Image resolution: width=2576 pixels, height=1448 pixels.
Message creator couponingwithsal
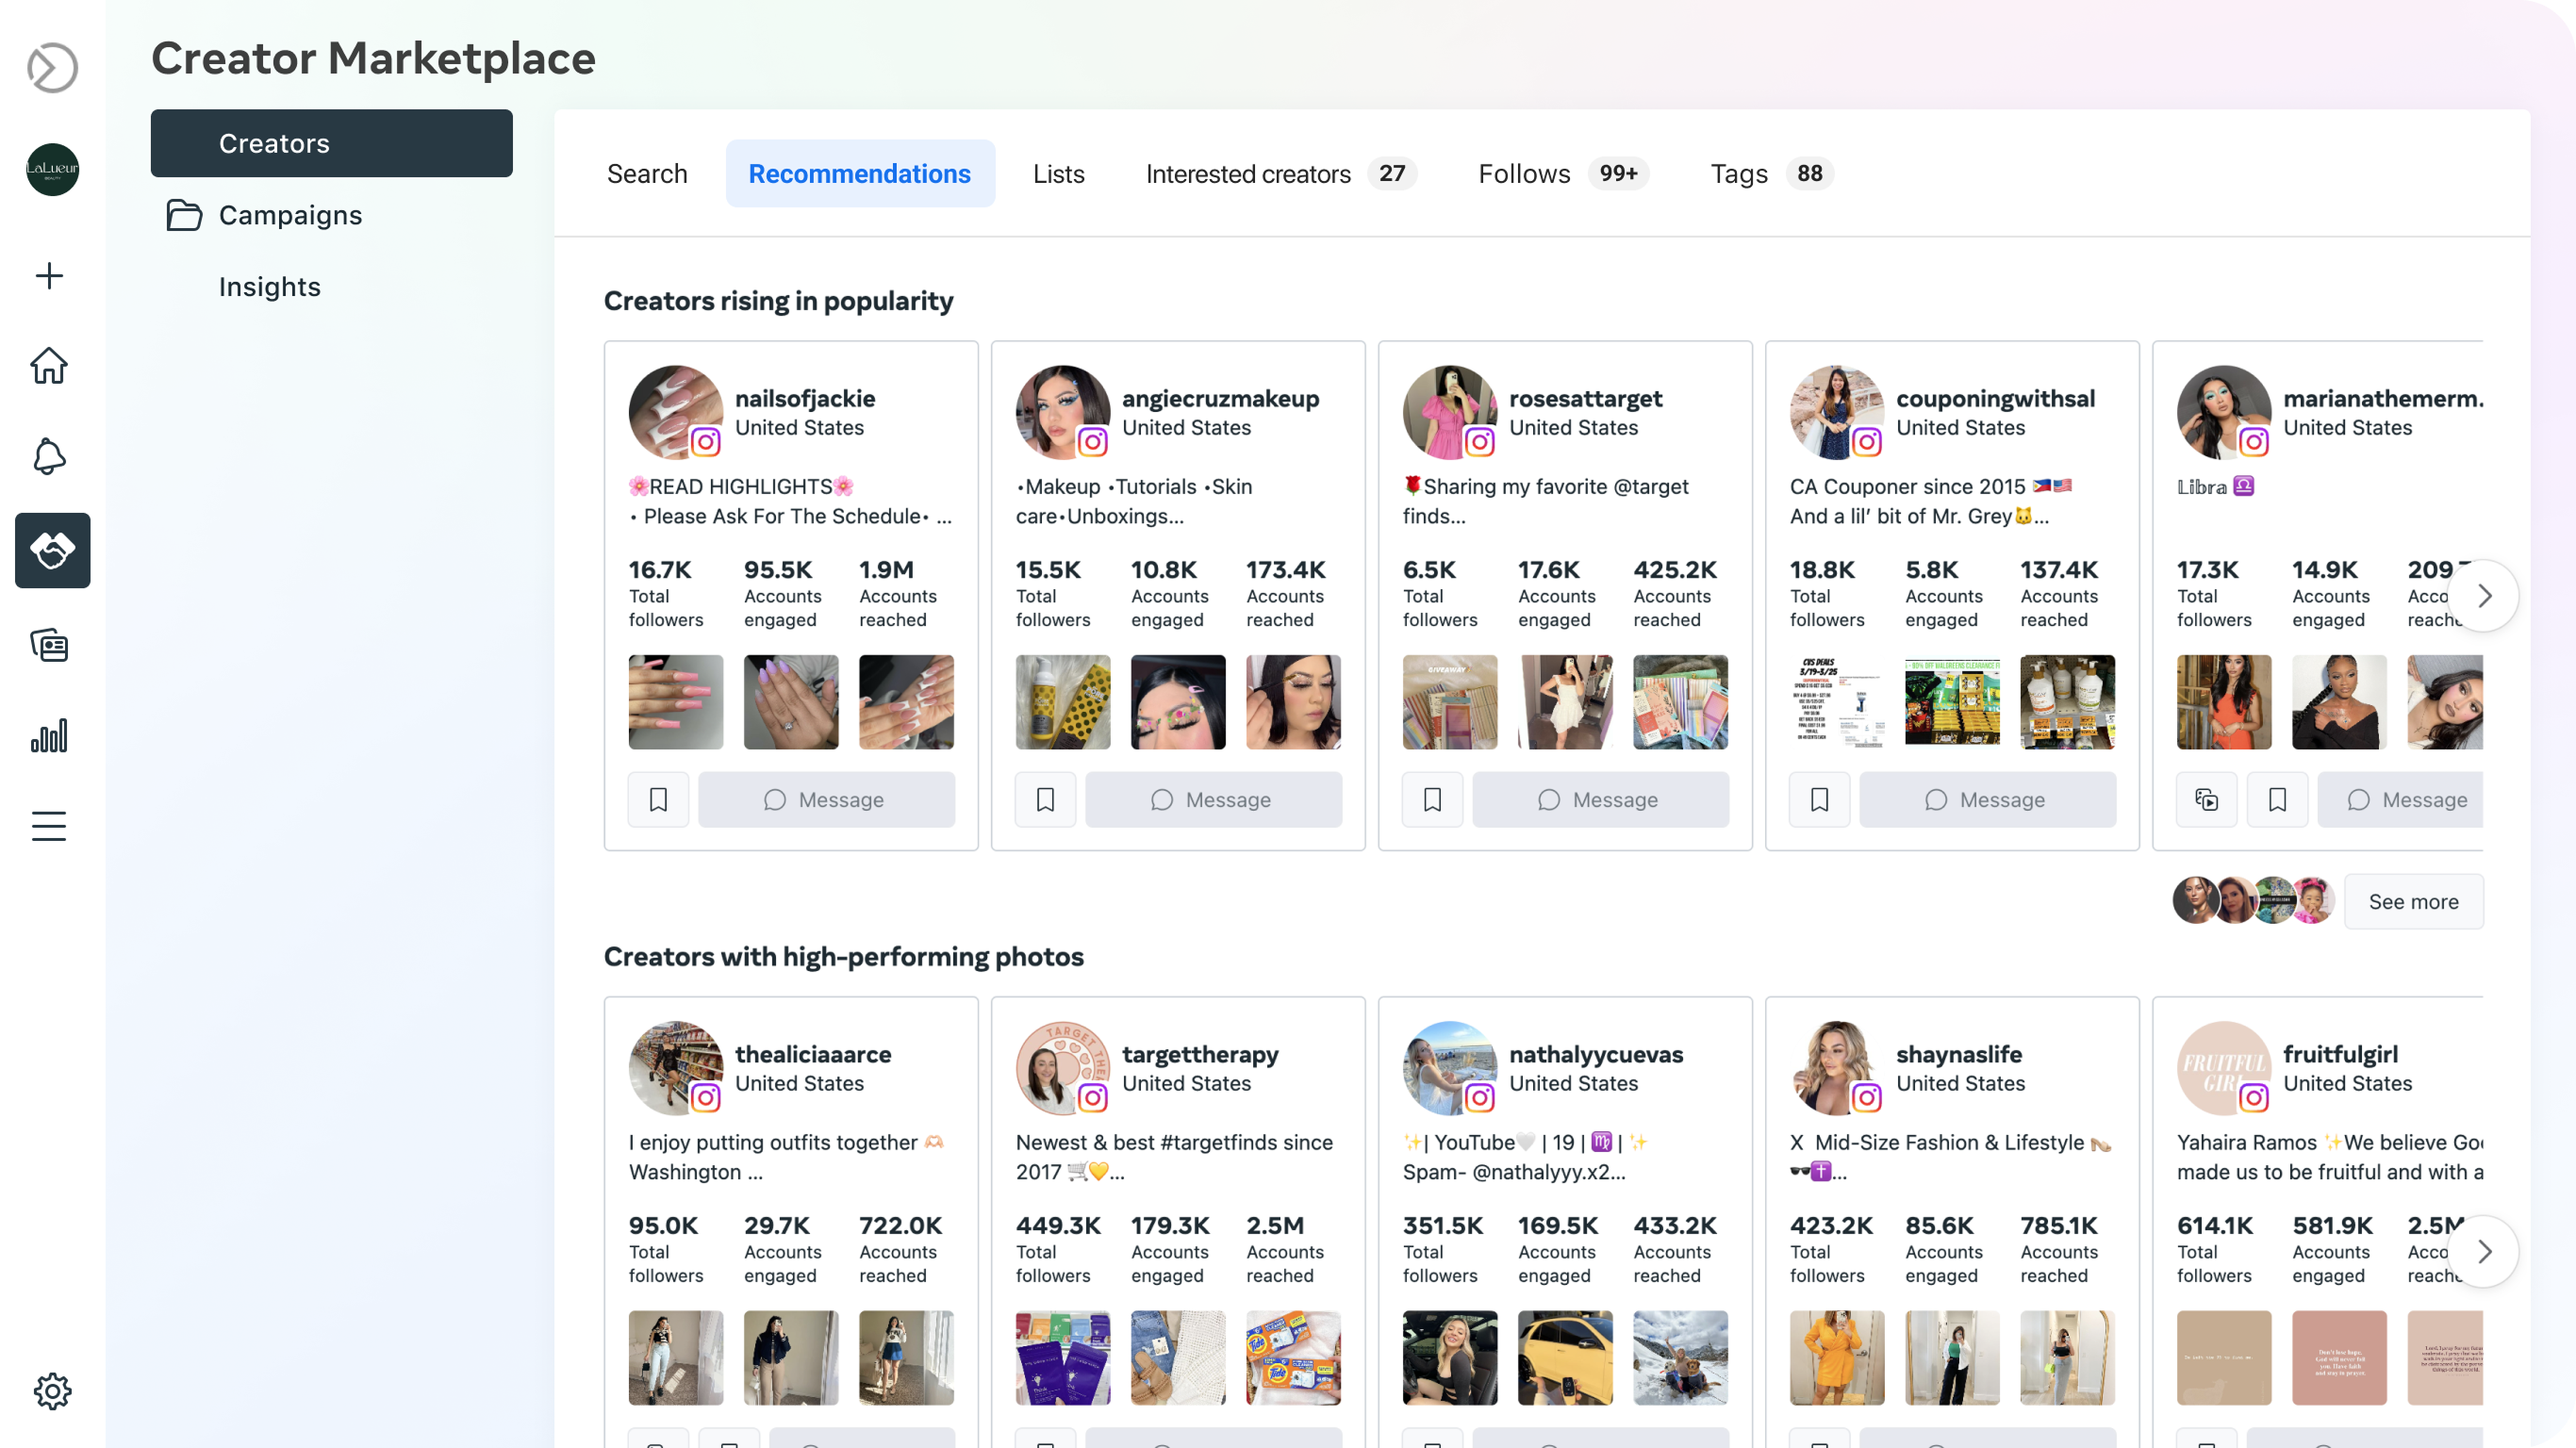click(x=1988, y=799)
